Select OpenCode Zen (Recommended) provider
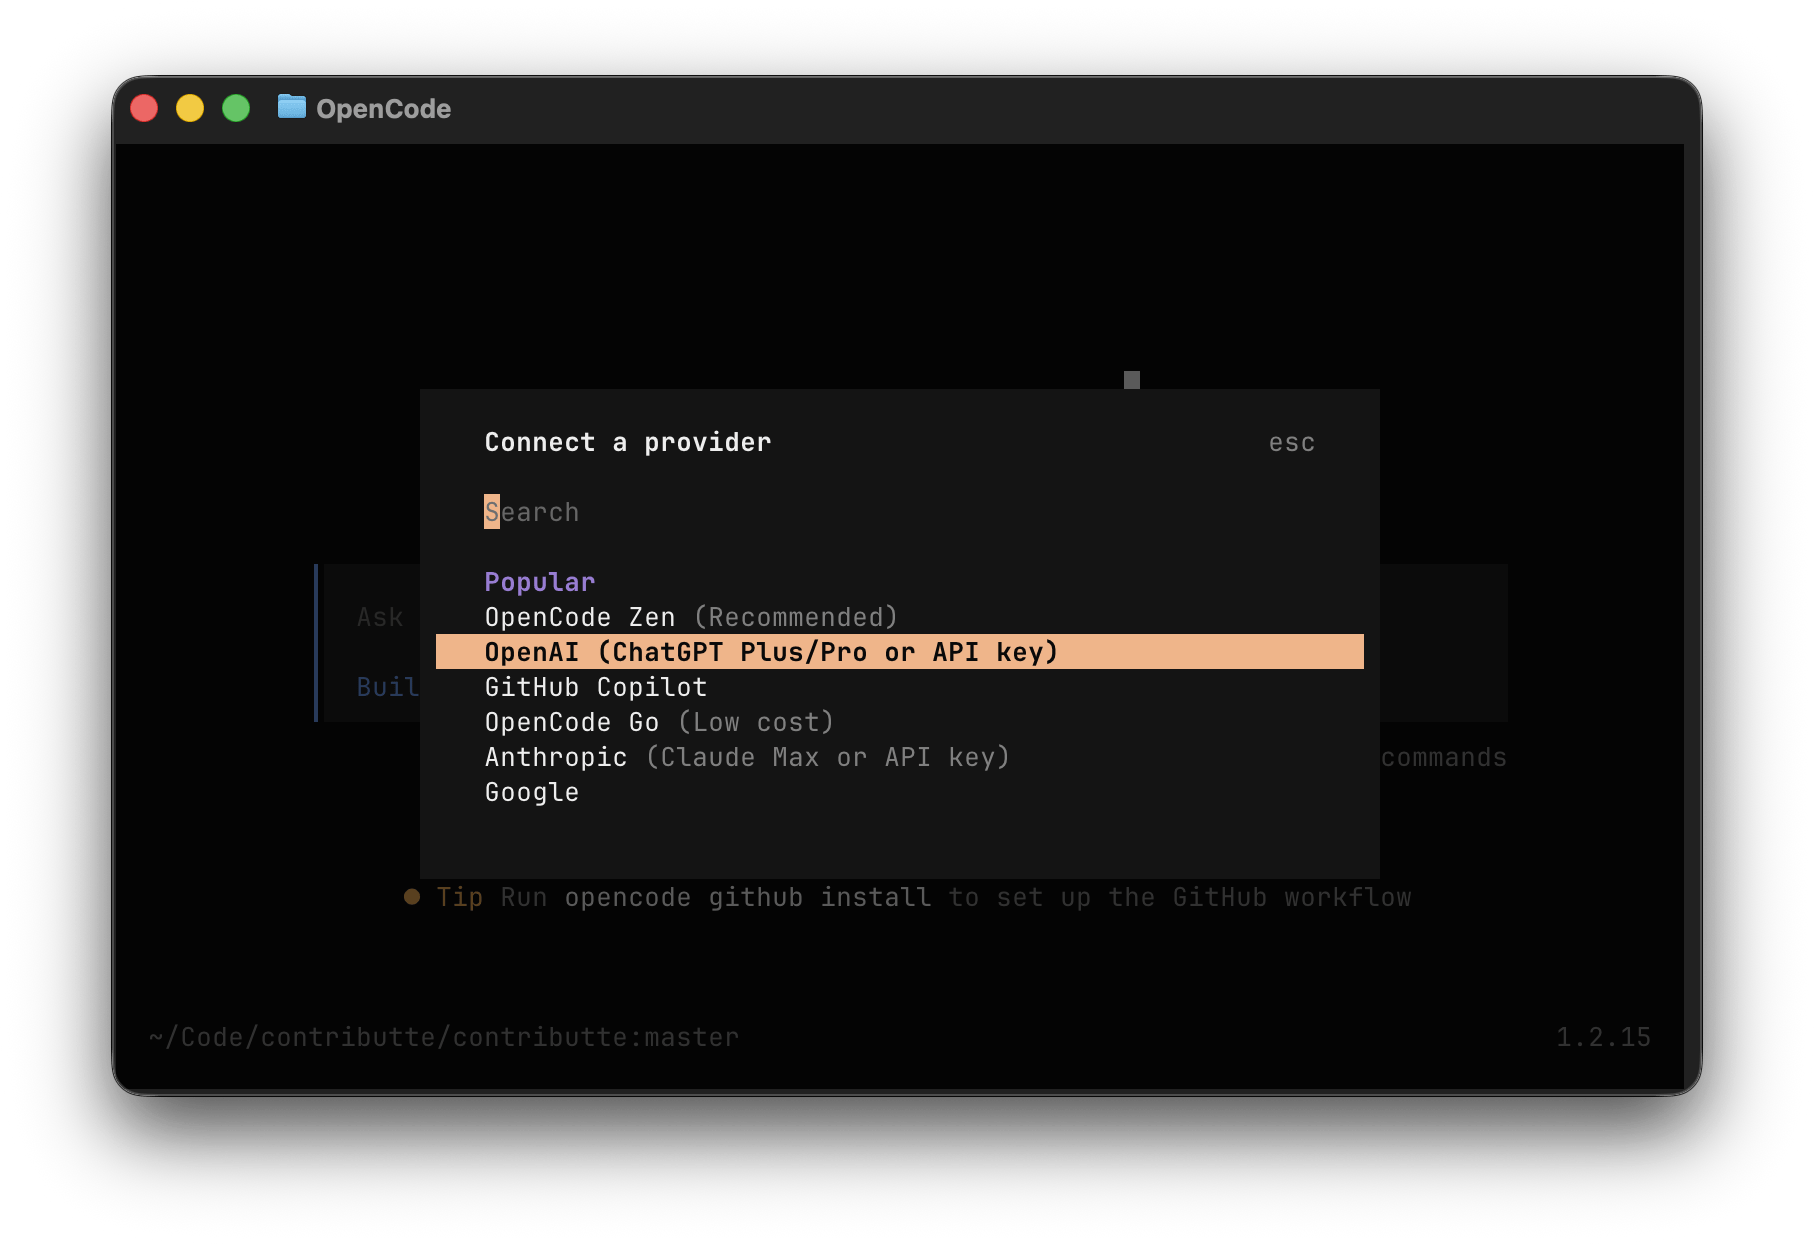The height and width of the screenshot is (1244, 1814). [x=899, y=617]
